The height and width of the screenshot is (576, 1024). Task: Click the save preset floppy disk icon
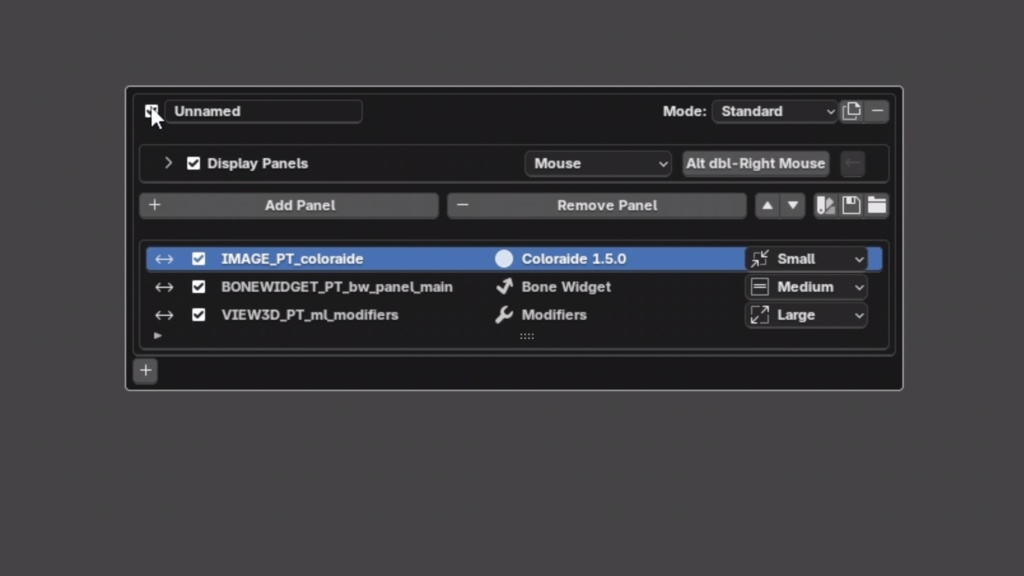[851, 205]
